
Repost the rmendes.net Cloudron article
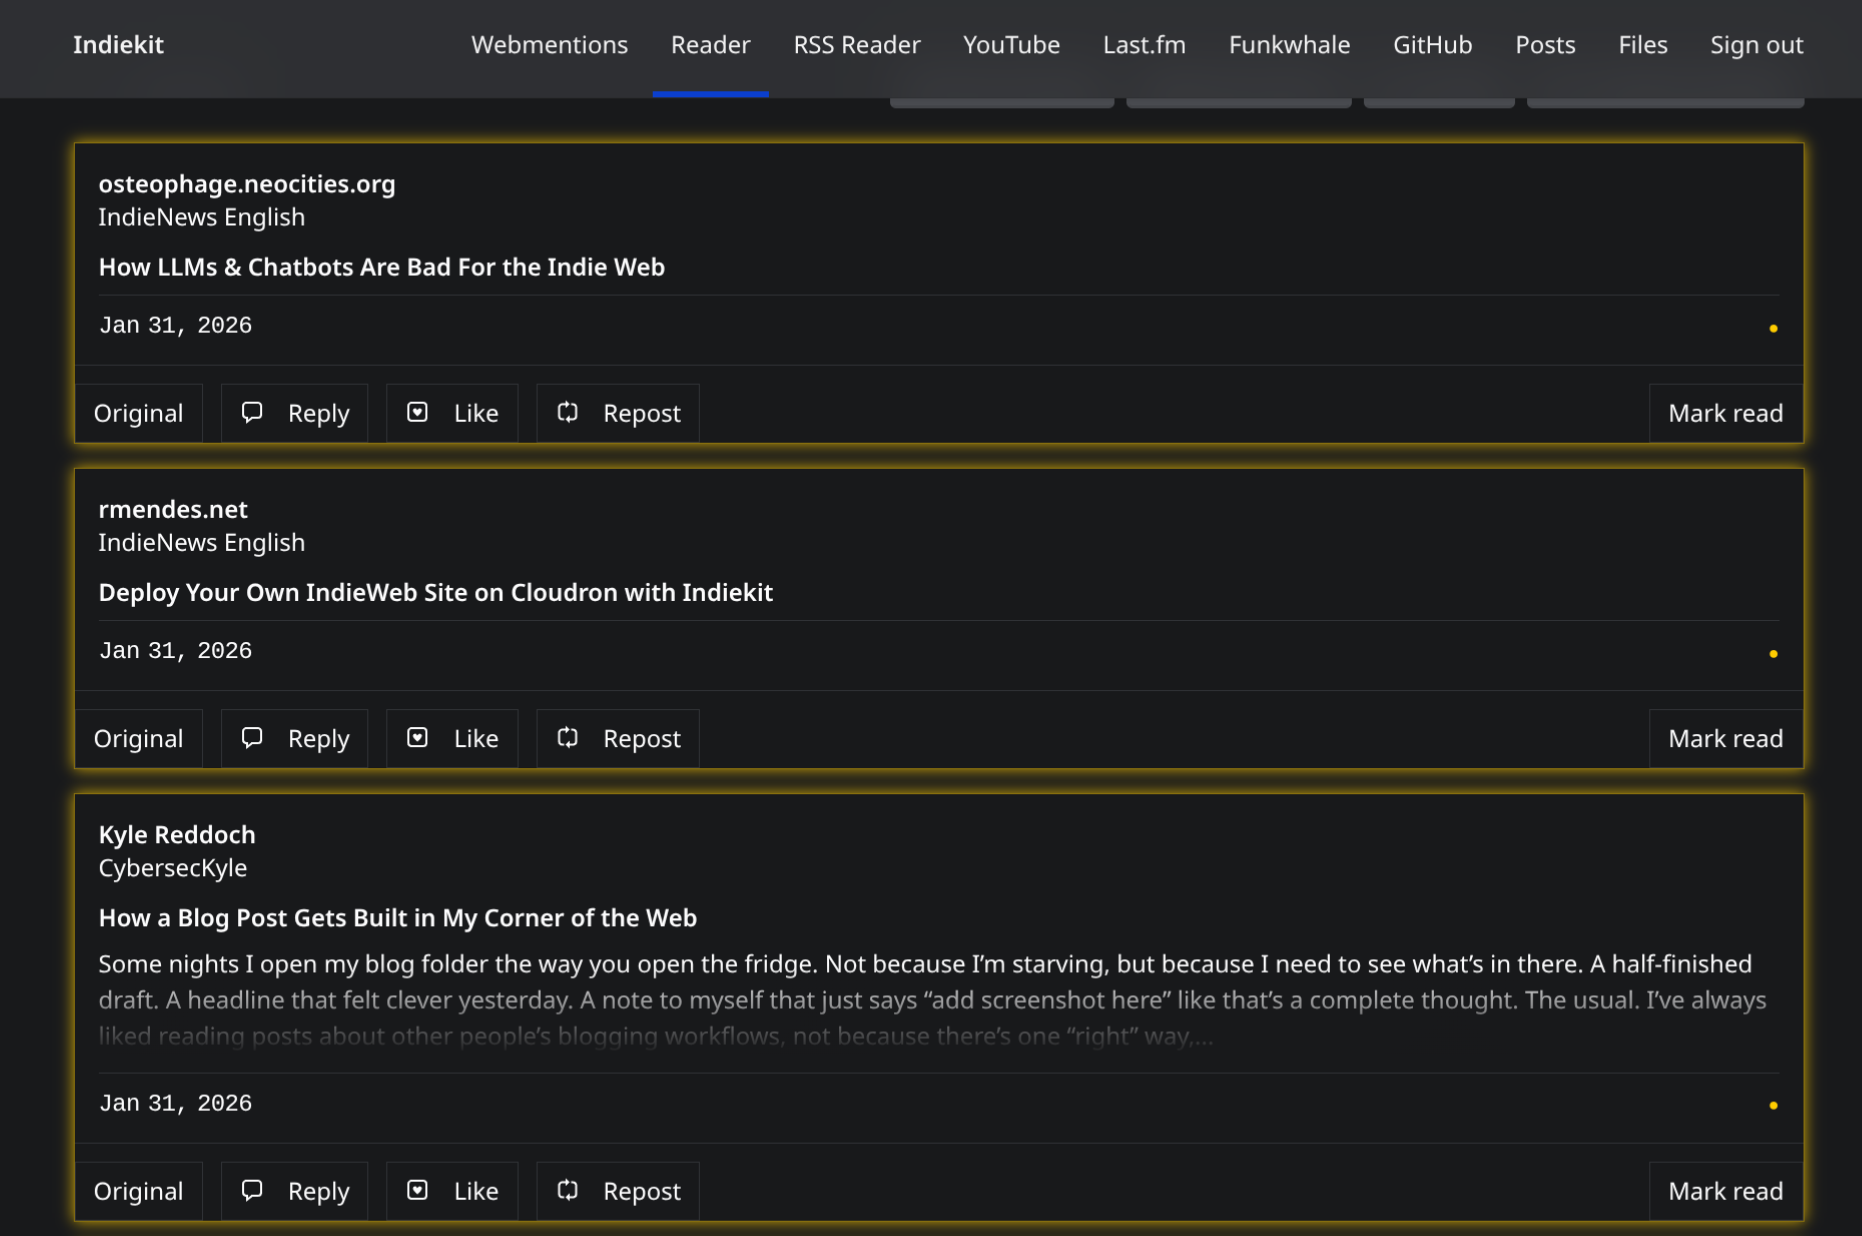618,738
